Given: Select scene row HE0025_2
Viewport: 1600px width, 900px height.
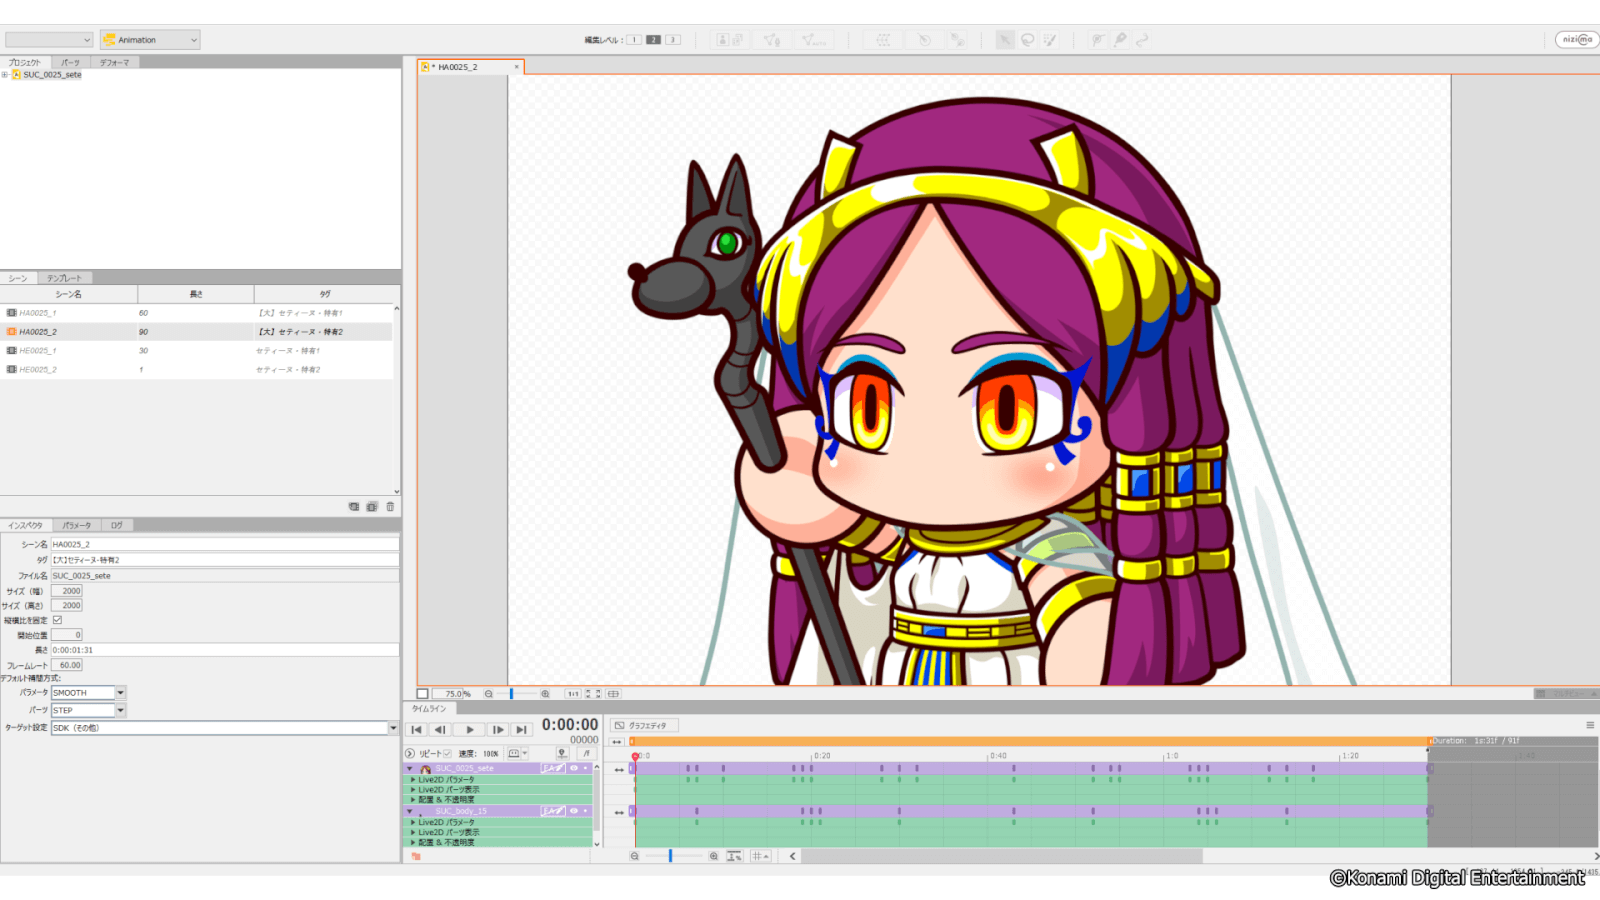Looking at the screenshot, I should point(196,370).
